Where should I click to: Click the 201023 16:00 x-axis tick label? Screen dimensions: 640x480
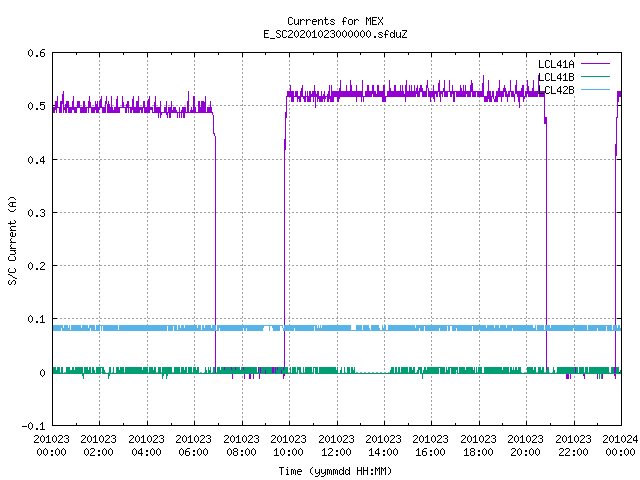pos(431,445)
